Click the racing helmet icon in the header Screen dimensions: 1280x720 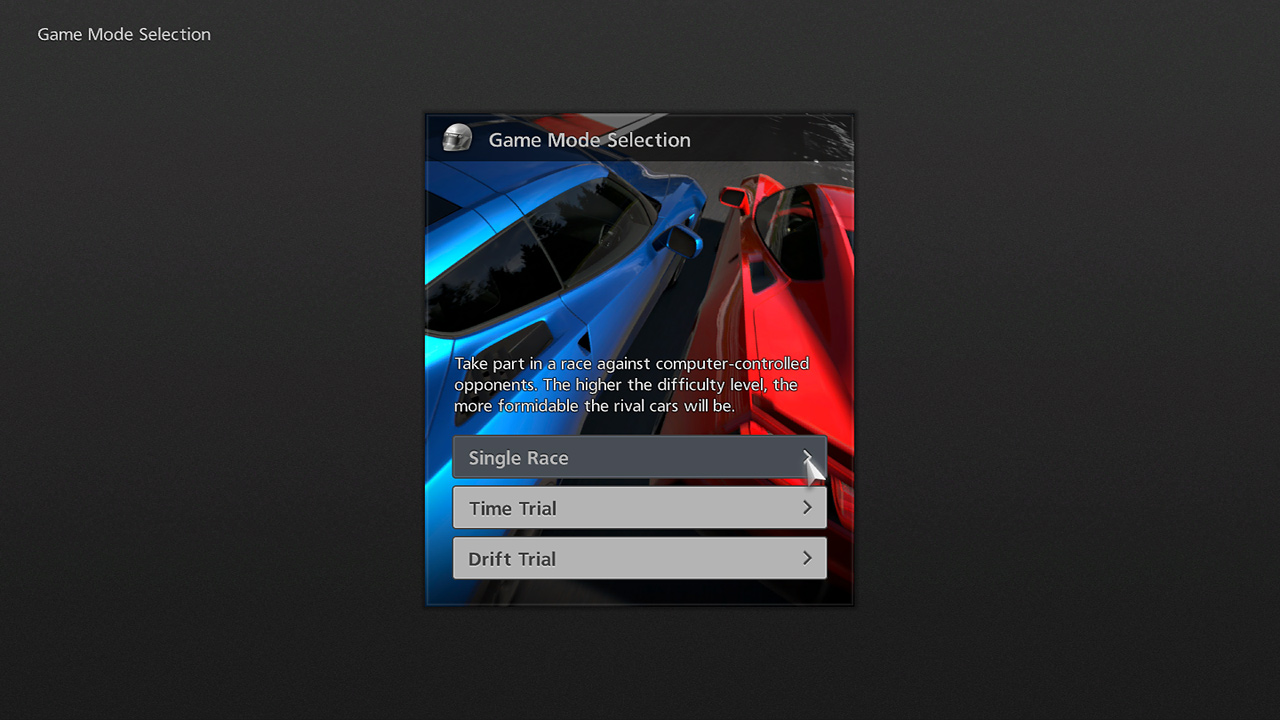coord(457,138)
